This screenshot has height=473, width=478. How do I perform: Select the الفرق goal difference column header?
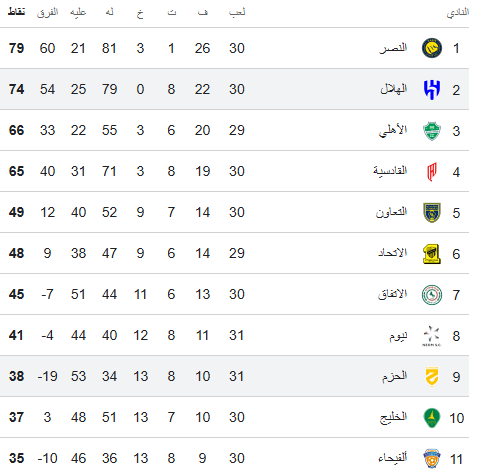tap(47, 13)
